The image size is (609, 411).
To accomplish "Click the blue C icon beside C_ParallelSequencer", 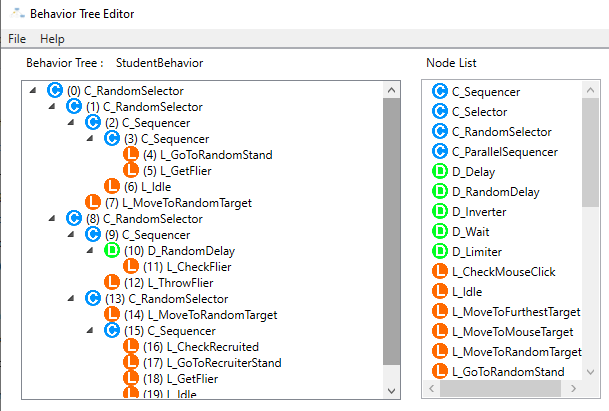I will [x=439, y=152].
